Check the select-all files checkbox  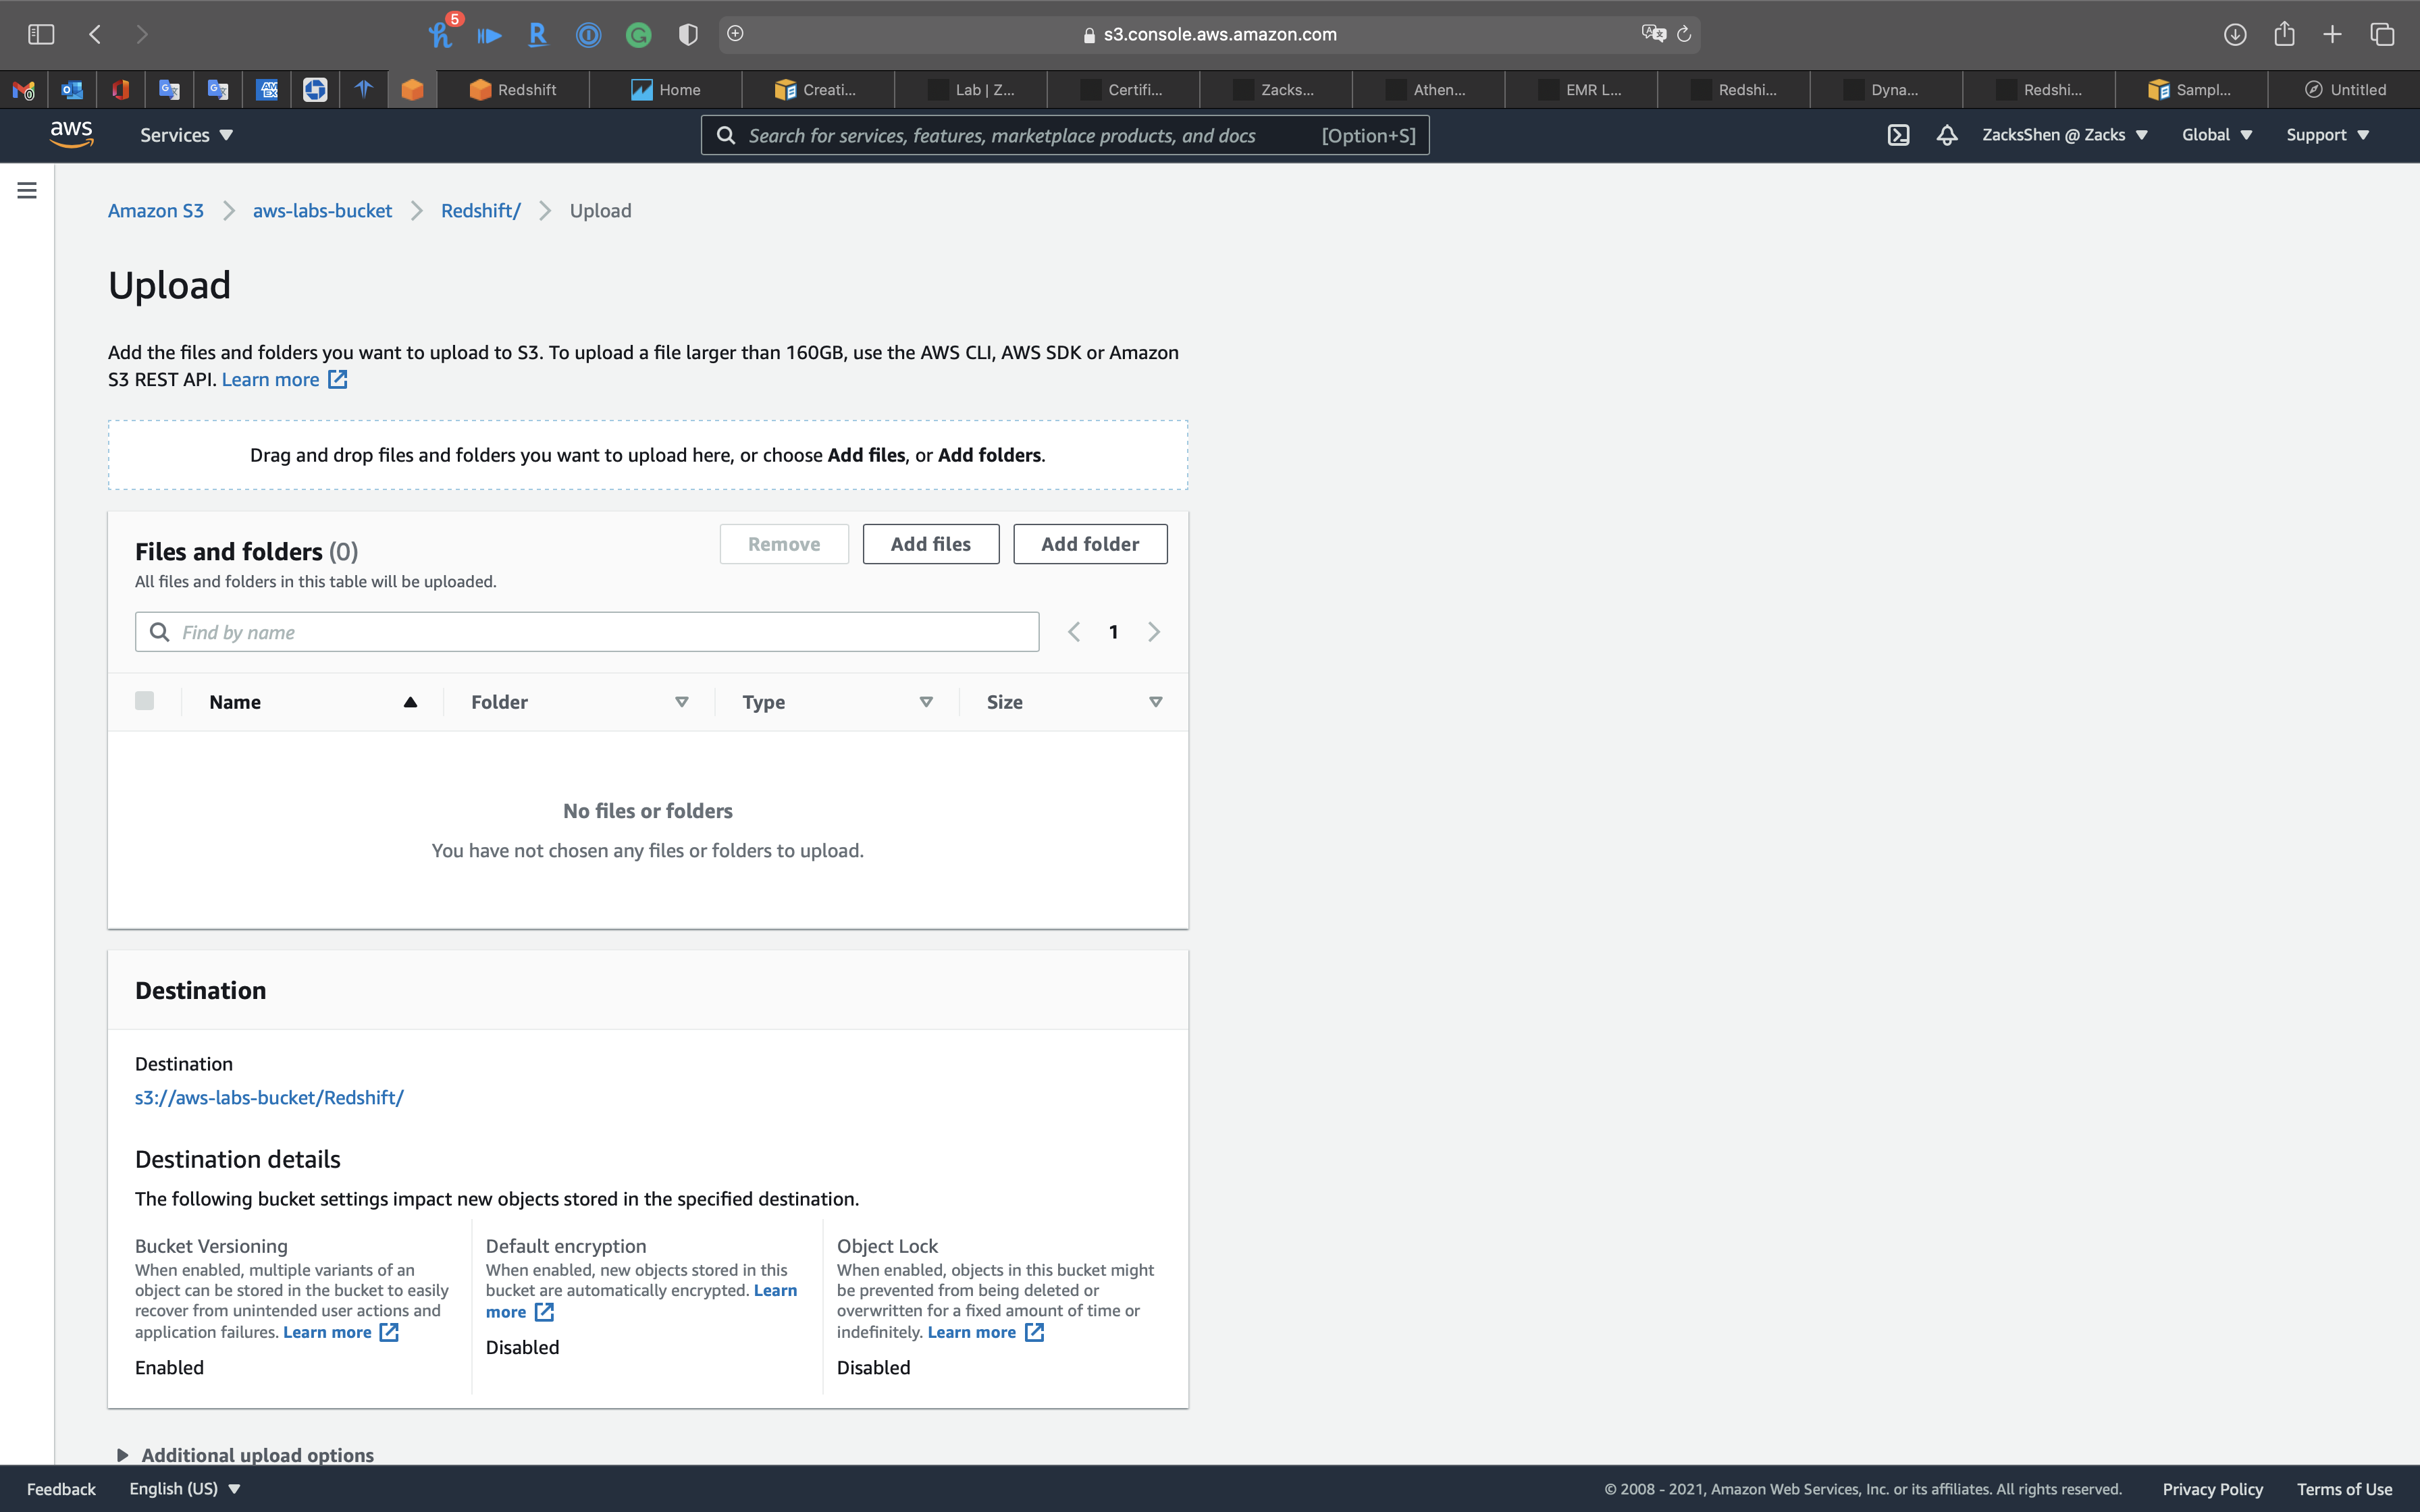tap(145, 701)
